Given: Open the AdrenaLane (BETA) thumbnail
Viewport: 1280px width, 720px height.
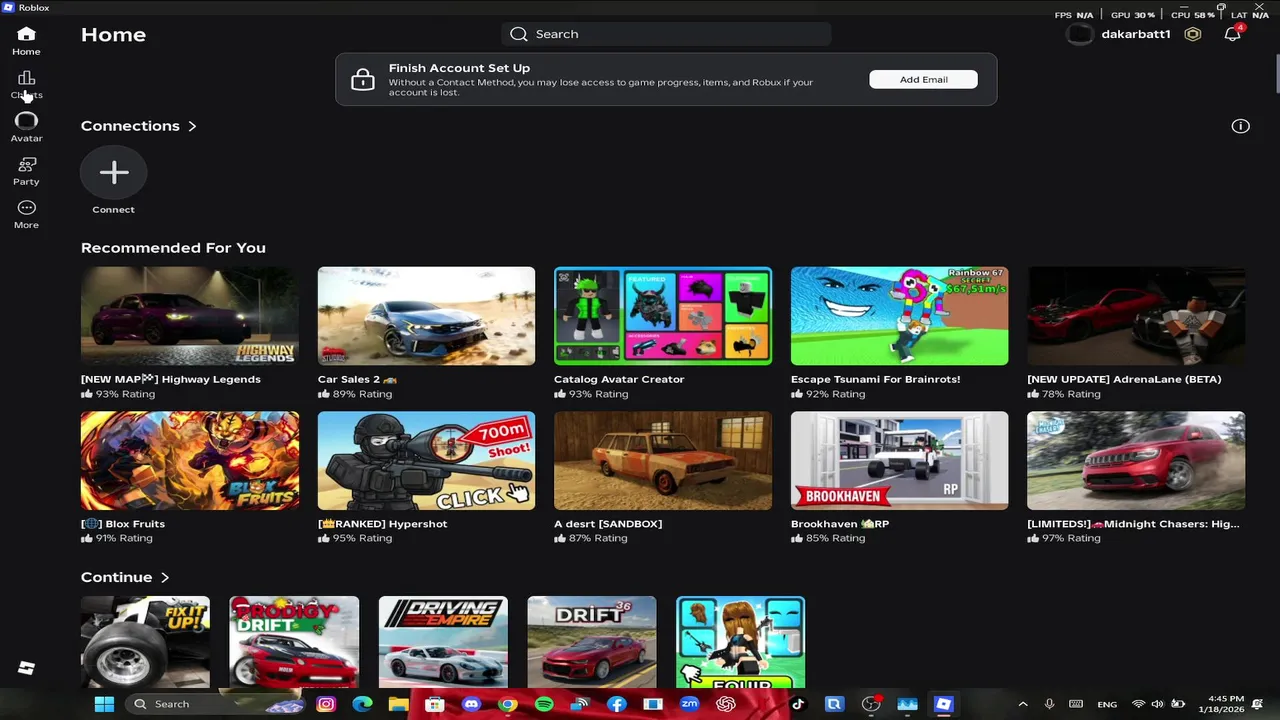Looking at the screenshot, I should click(1136, 316).
